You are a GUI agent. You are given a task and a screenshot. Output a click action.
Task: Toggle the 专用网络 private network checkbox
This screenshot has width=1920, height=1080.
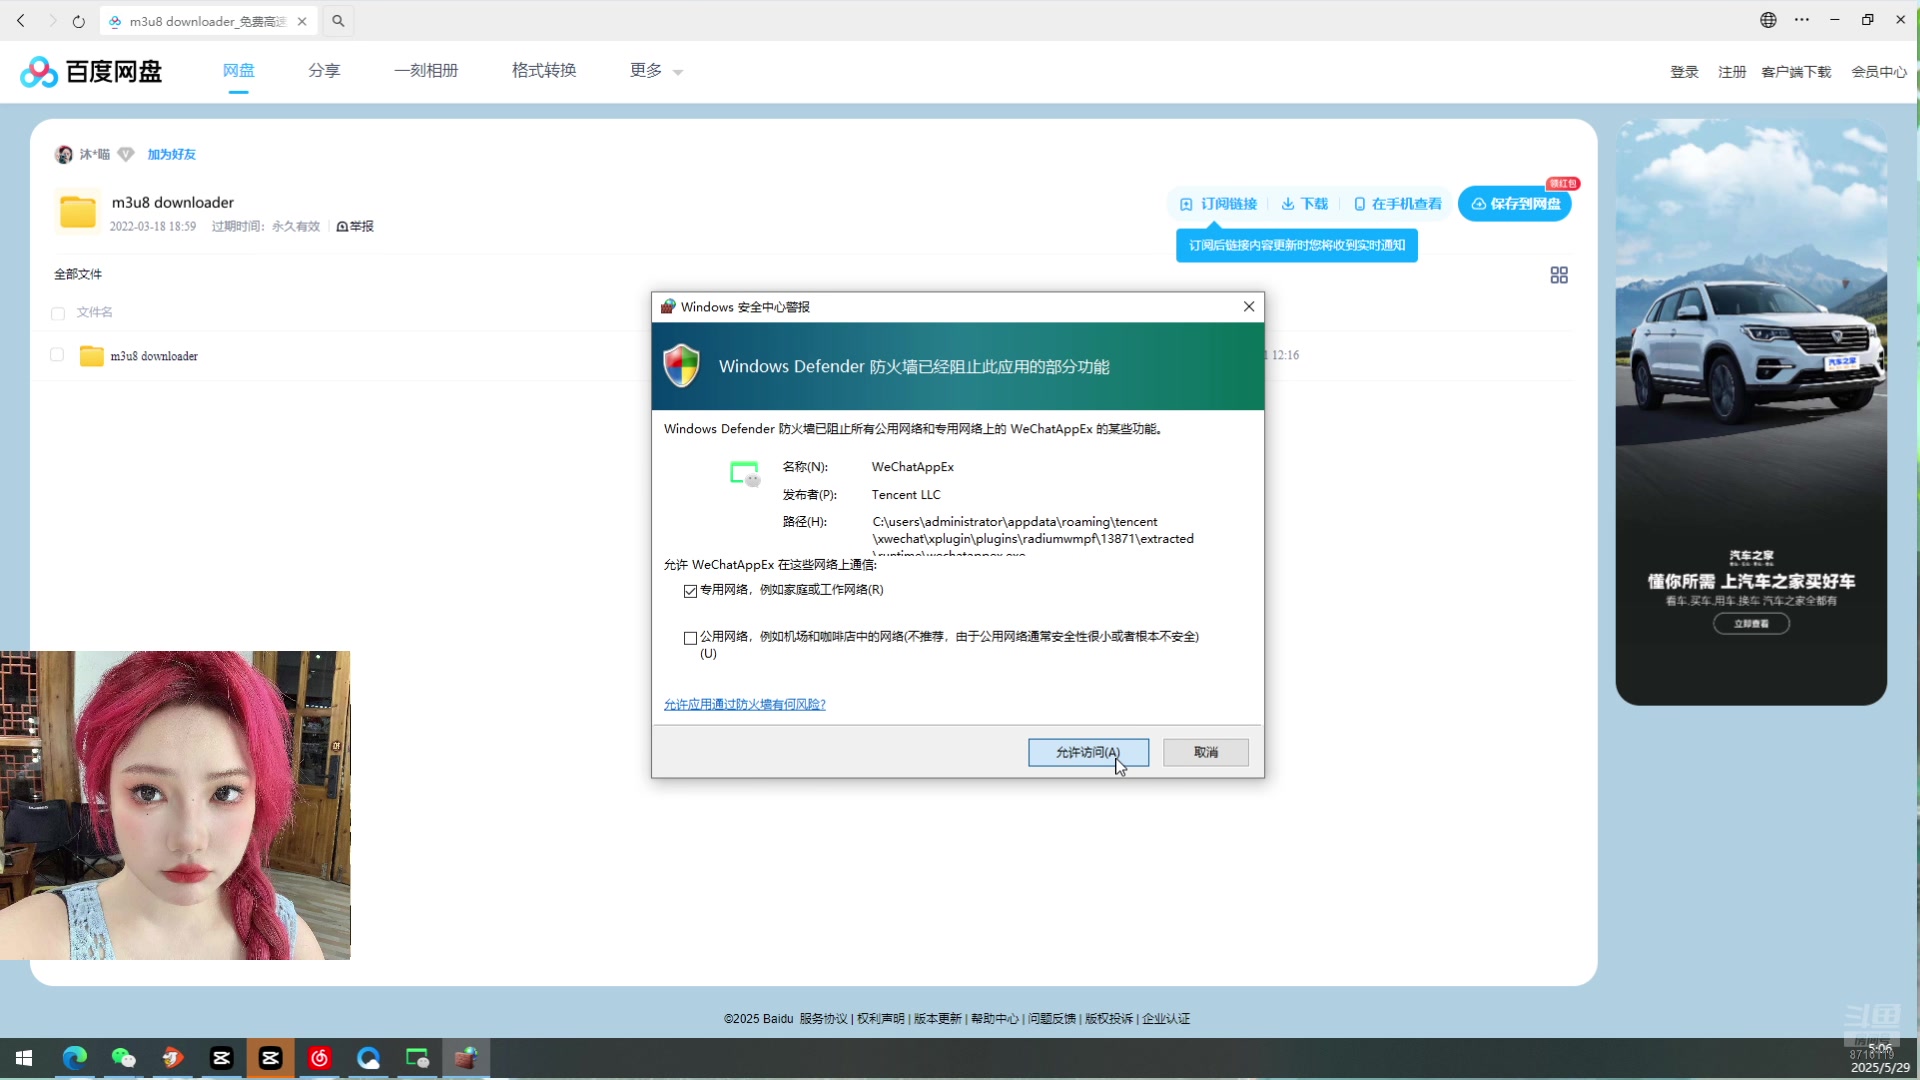pyautogui.click(x=690, y=591)
